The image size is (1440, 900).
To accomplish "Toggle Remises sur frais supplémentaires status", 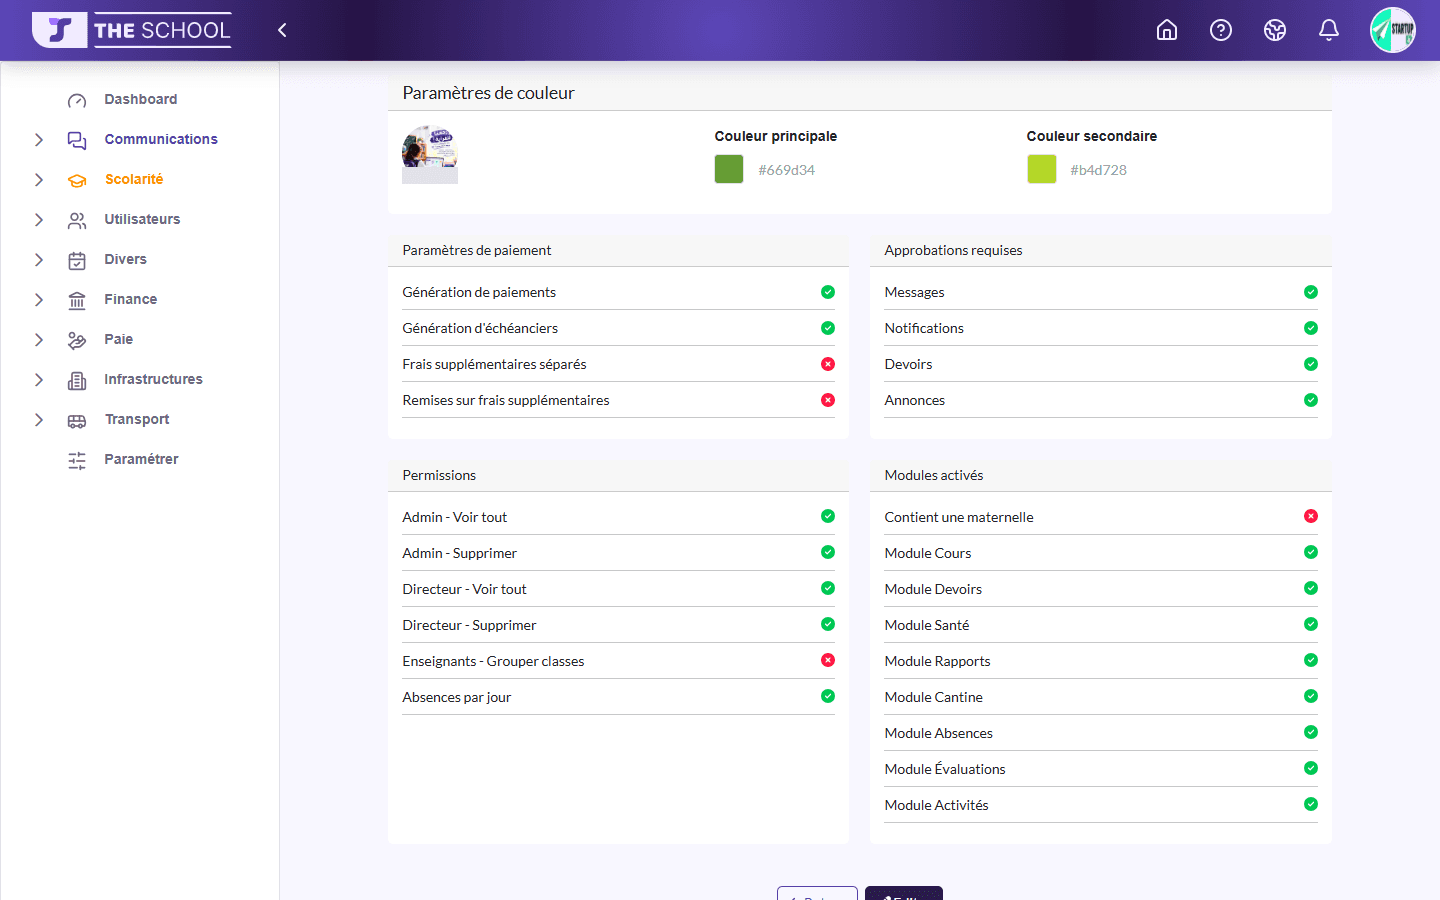I will click(828, 400).
